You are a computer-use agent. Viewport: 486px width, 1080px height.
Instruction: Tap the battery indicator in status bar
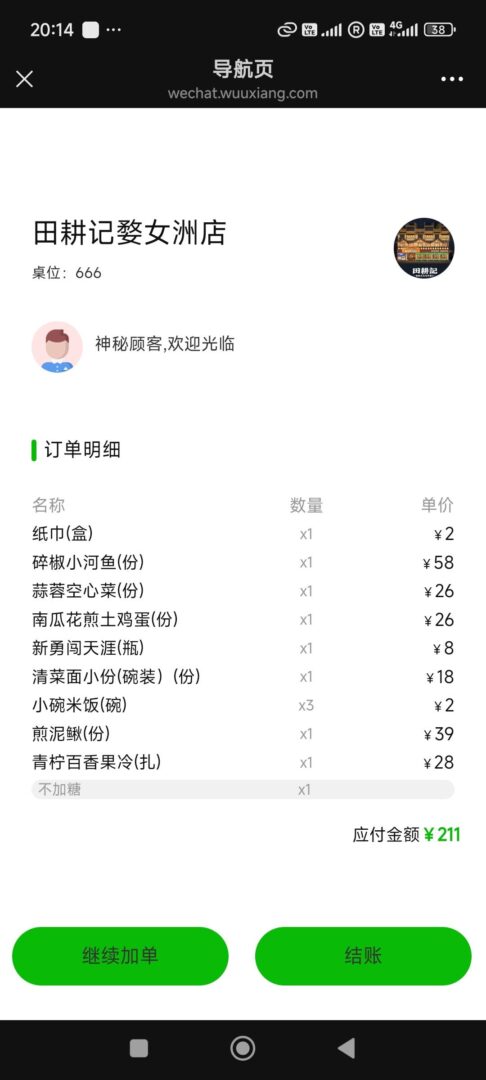[439, 30]
